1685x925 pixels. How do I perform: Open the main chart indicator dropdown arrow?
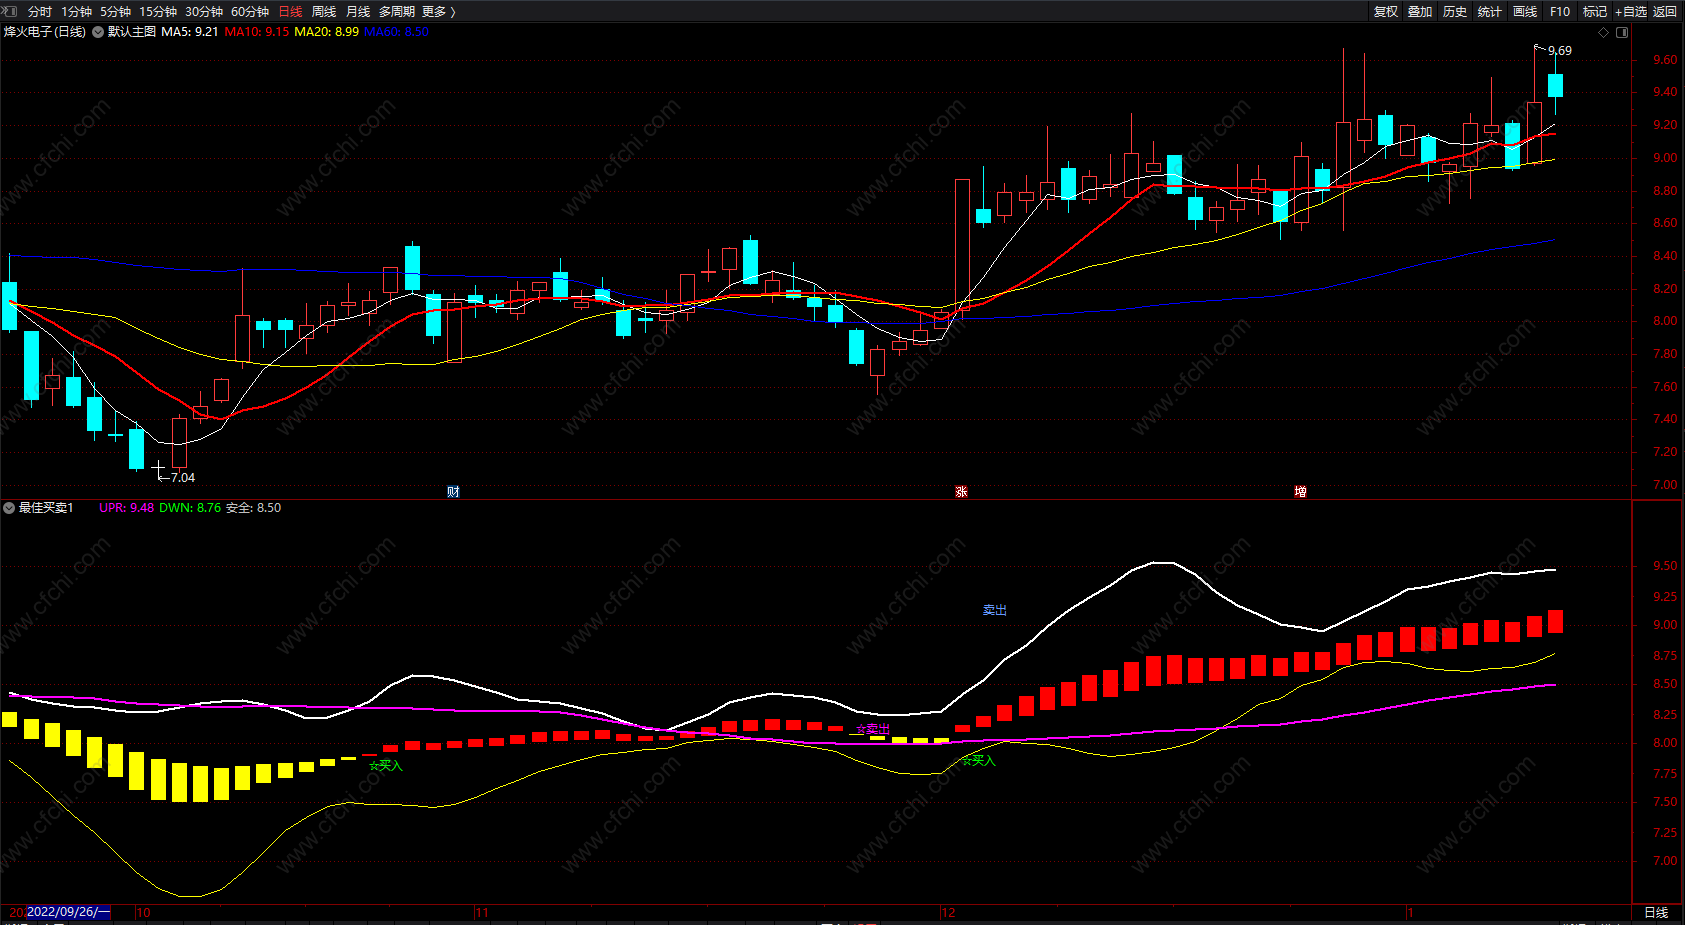[x=98, y=32]
